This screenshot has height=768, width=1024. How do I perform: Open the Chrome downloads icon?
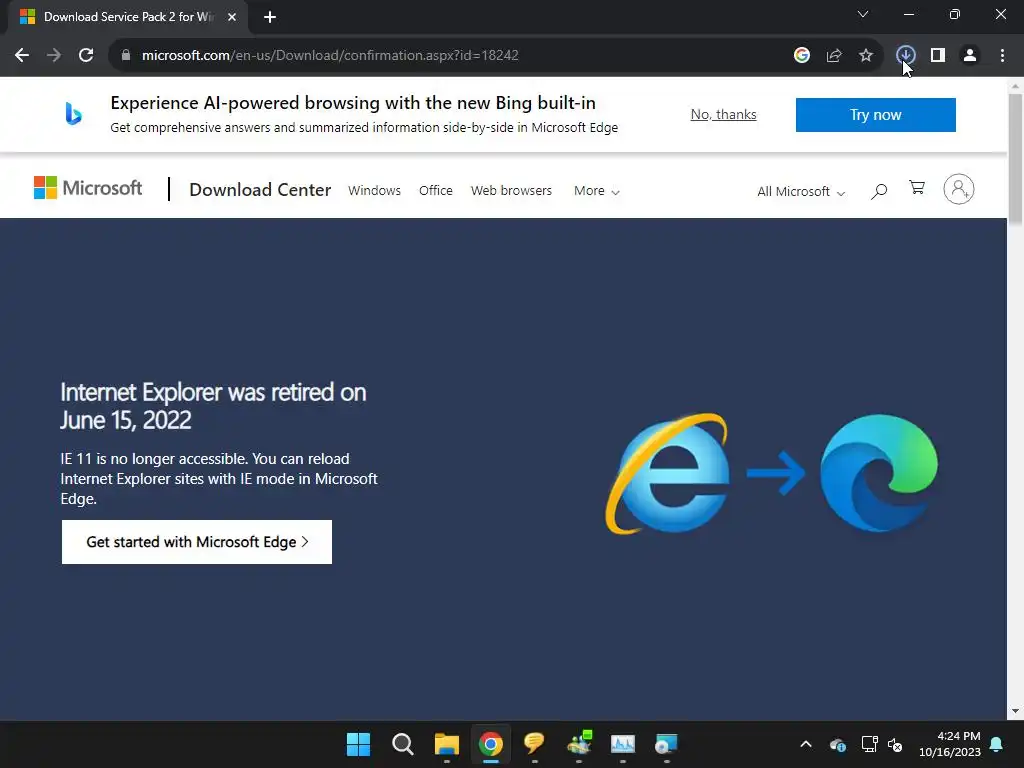(905, 56)
